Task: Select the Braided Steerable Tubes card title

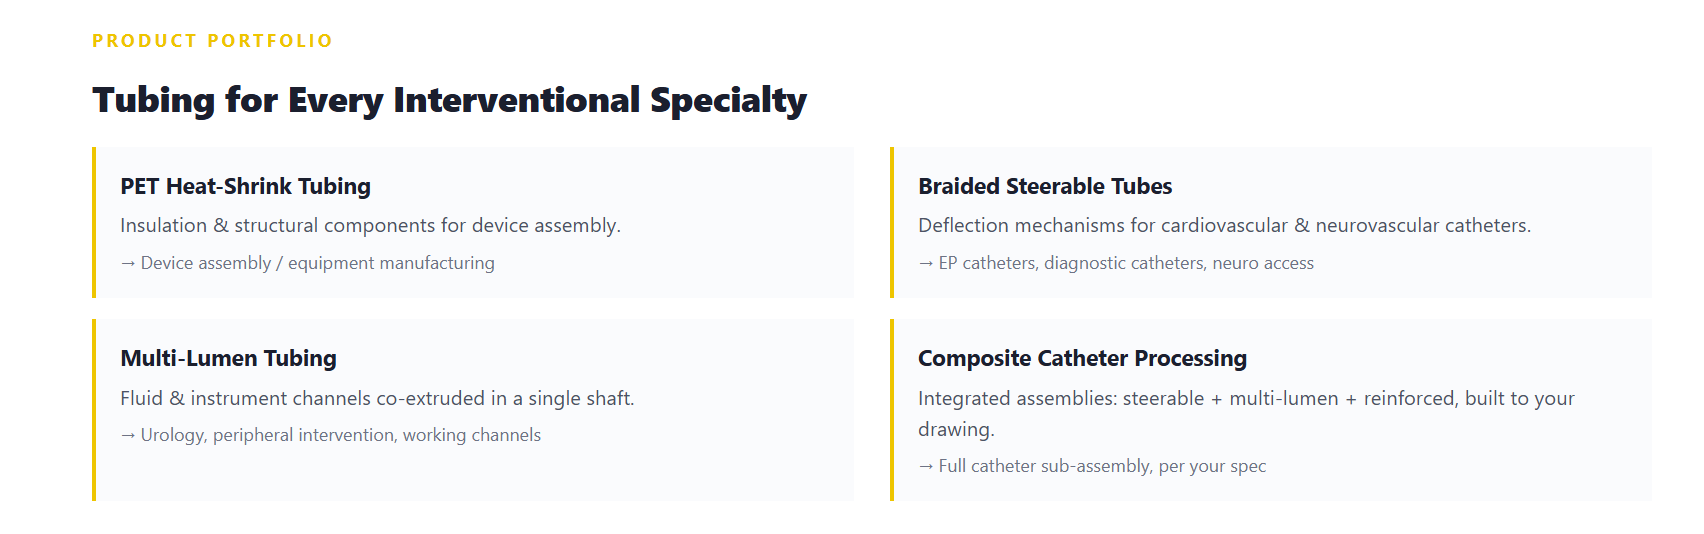Action: tap(1045, 186)
